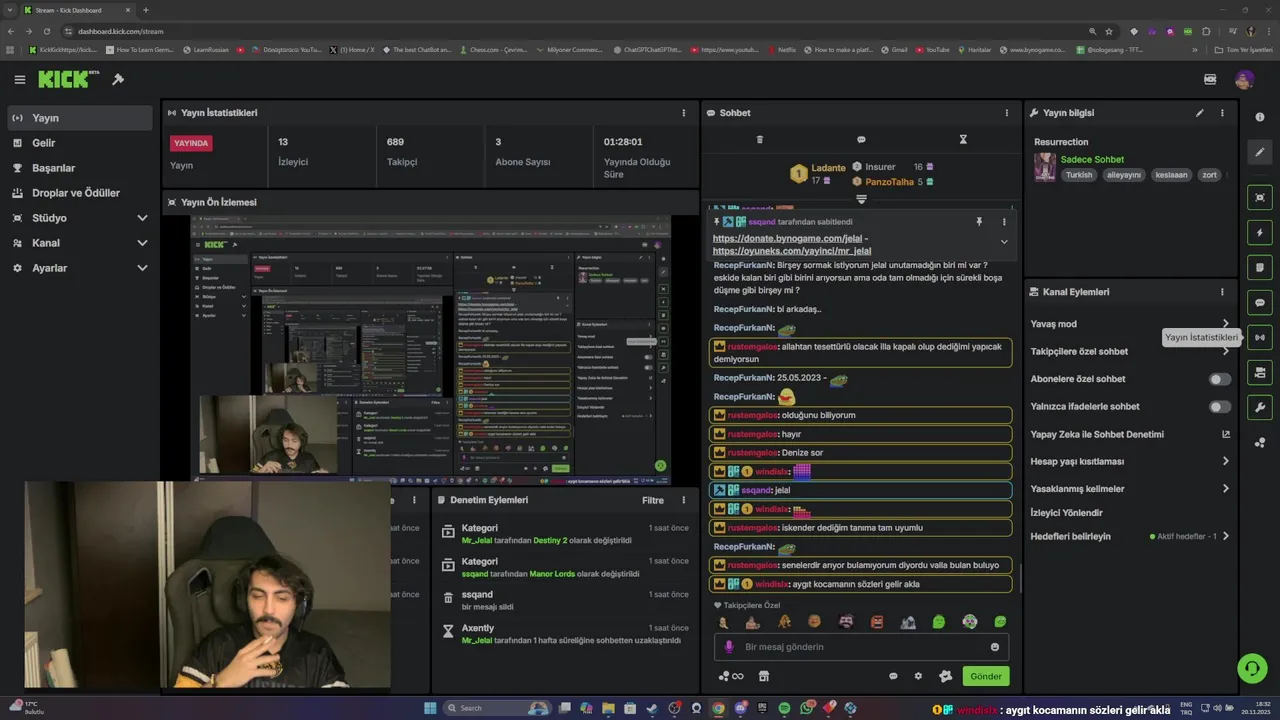Expand the gift leaderboard with the down-arrow handle
Image resolution: width=1280 pixels, height=720 pixels.
(861, 200)
